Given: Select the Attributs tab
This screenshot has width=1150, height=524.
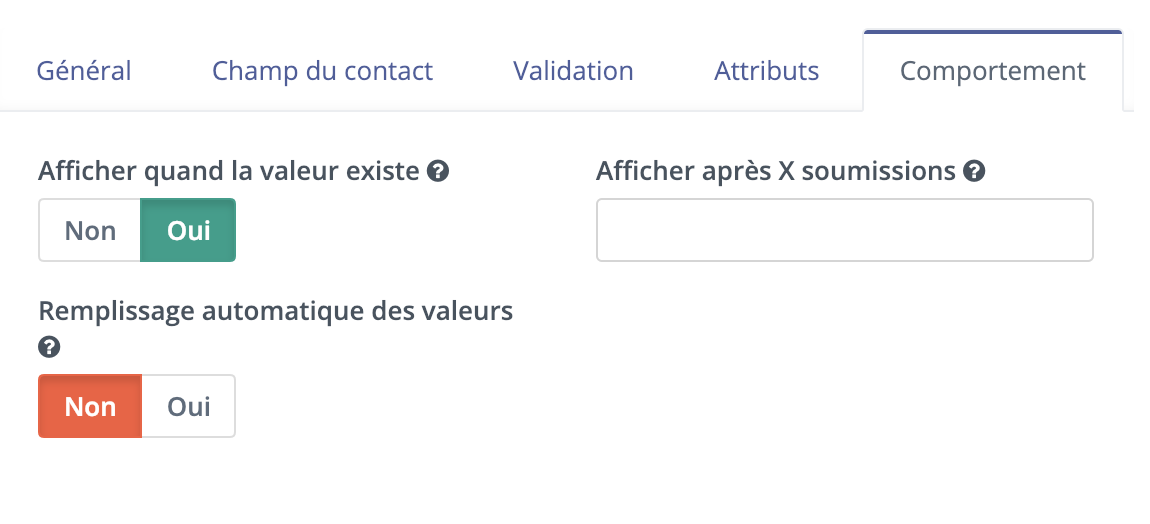Looking at the screenshot, I should point(766,71).
